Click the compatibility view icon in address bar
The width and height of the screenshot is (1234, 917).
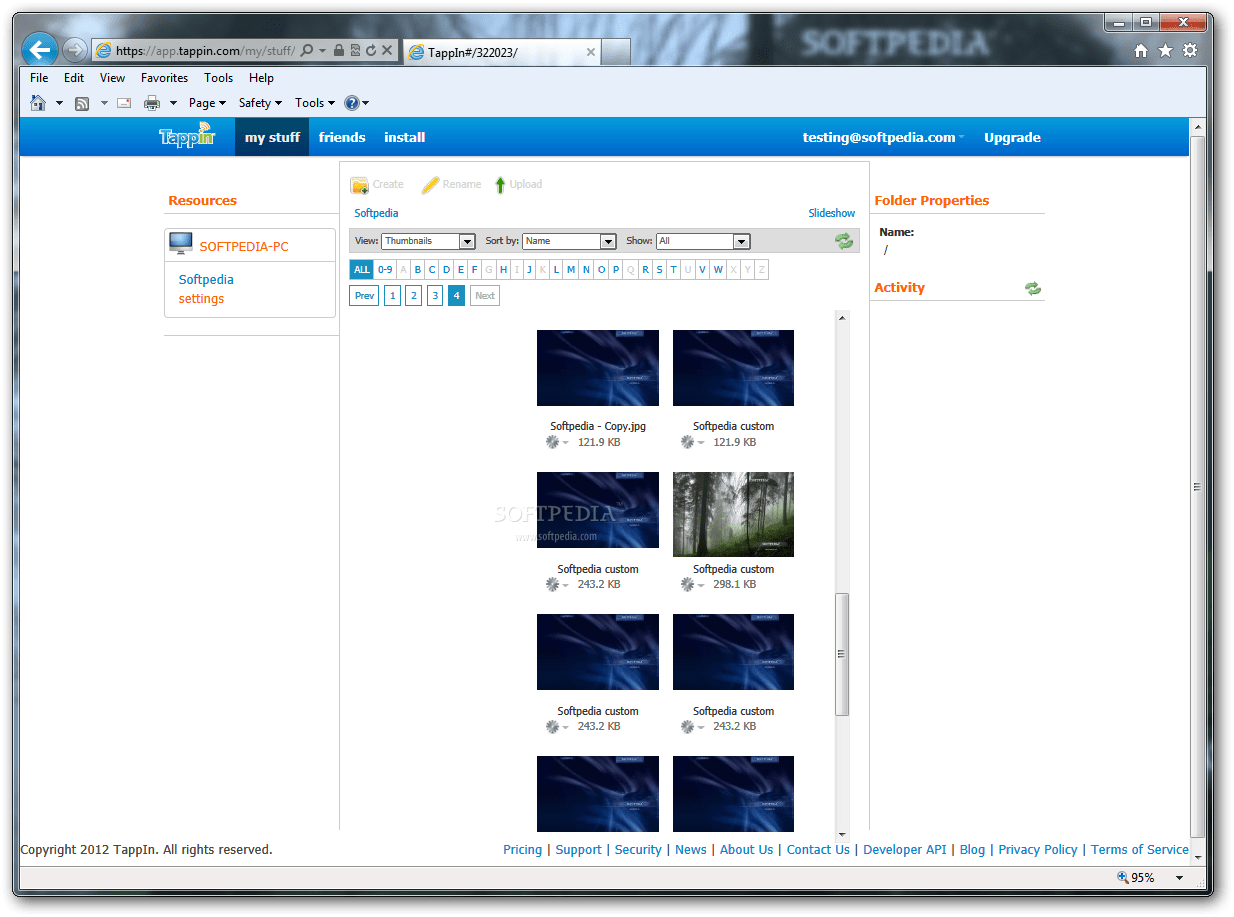coord(354,50)
